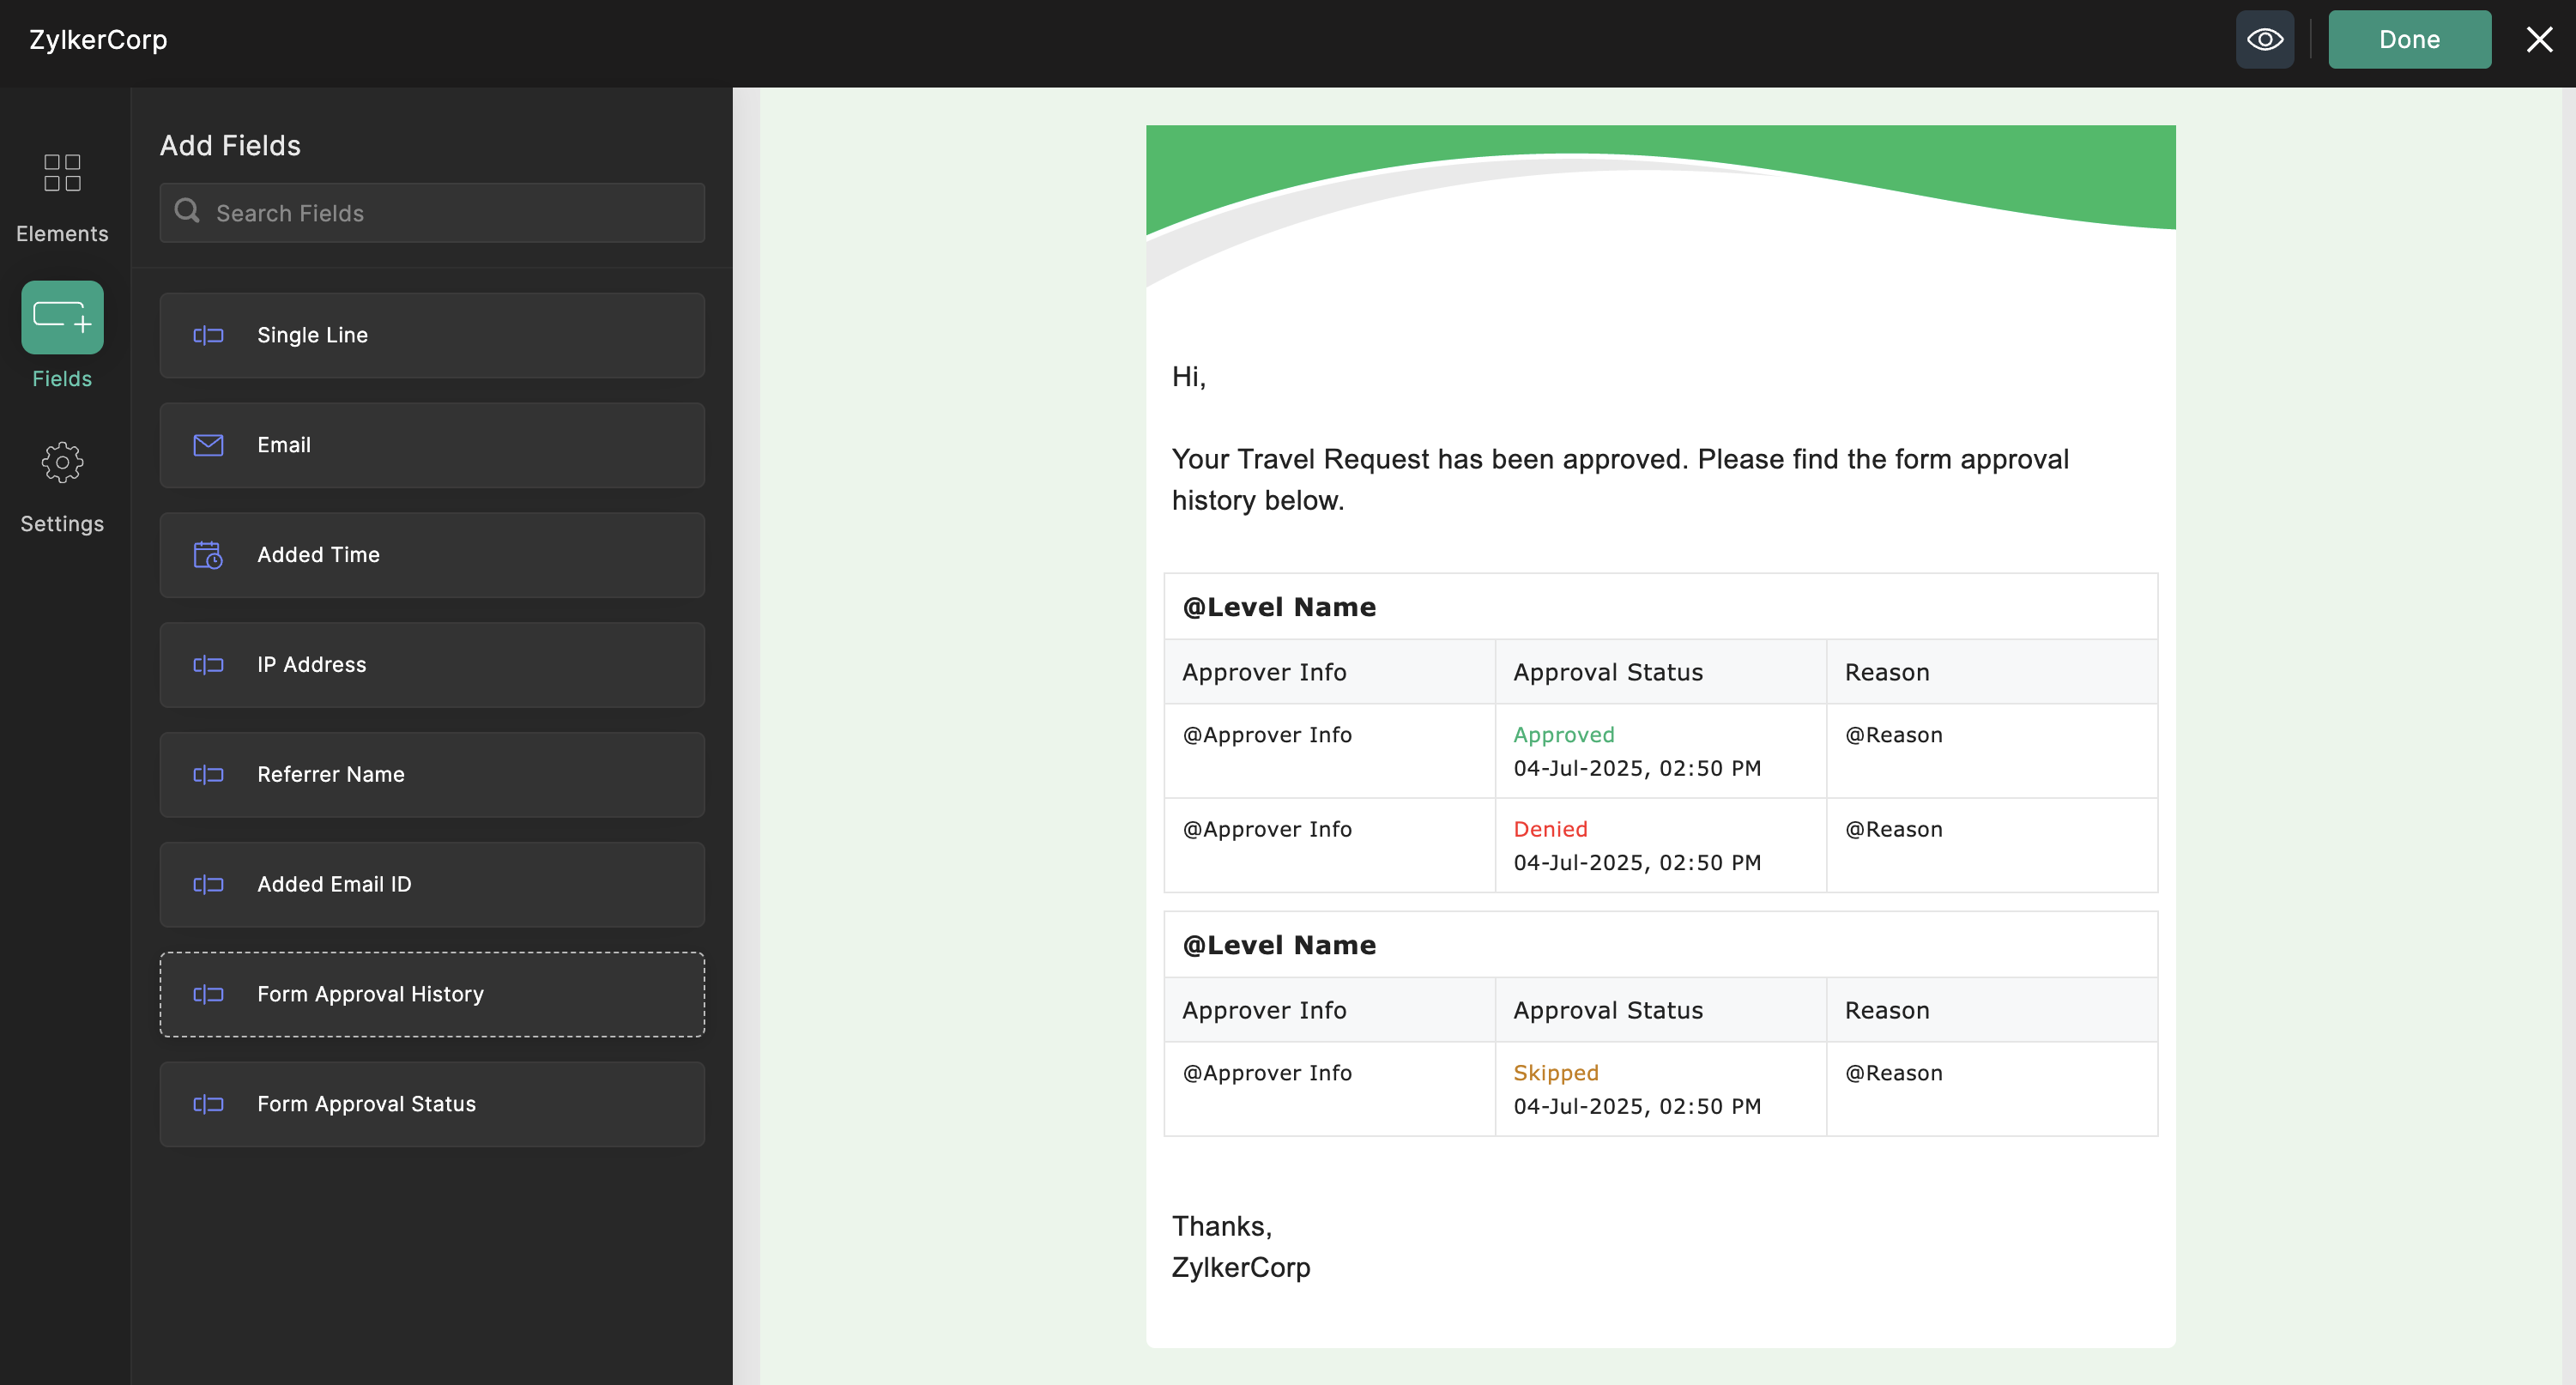Add the Form Approval Status field

pyautogui.click(x=432, y=1104)
